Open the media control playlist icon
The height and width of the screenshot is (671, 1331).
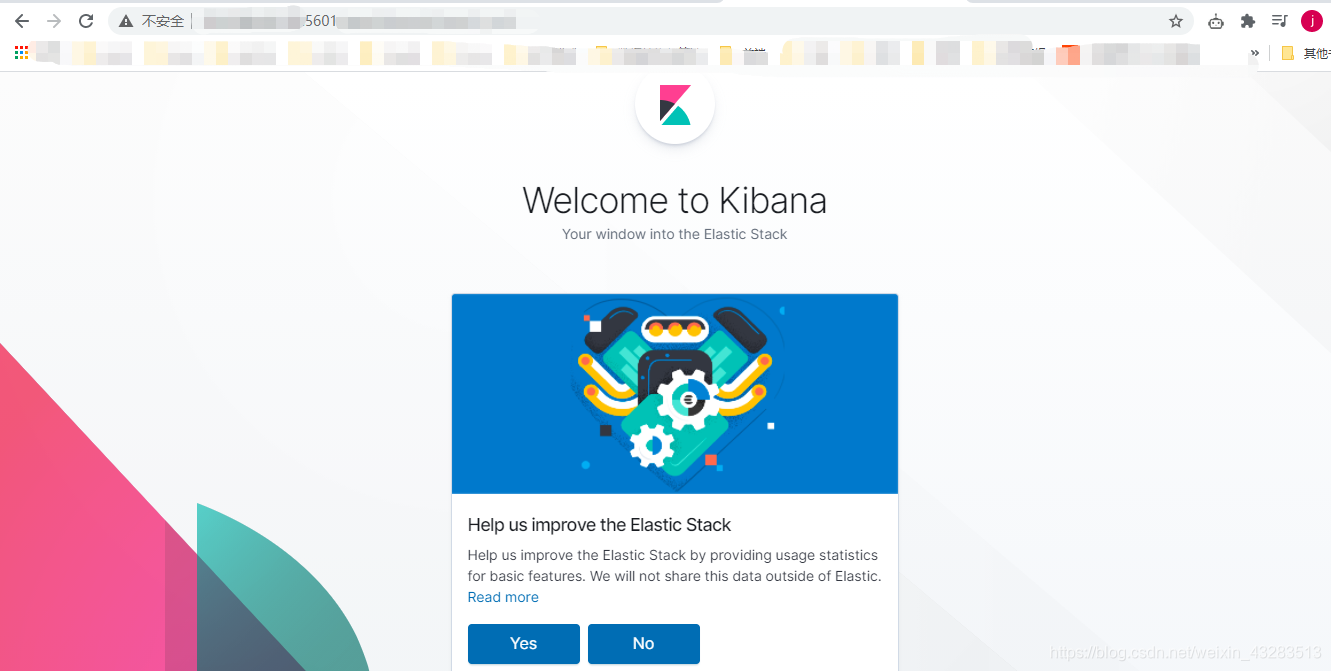click(1279, 21)
